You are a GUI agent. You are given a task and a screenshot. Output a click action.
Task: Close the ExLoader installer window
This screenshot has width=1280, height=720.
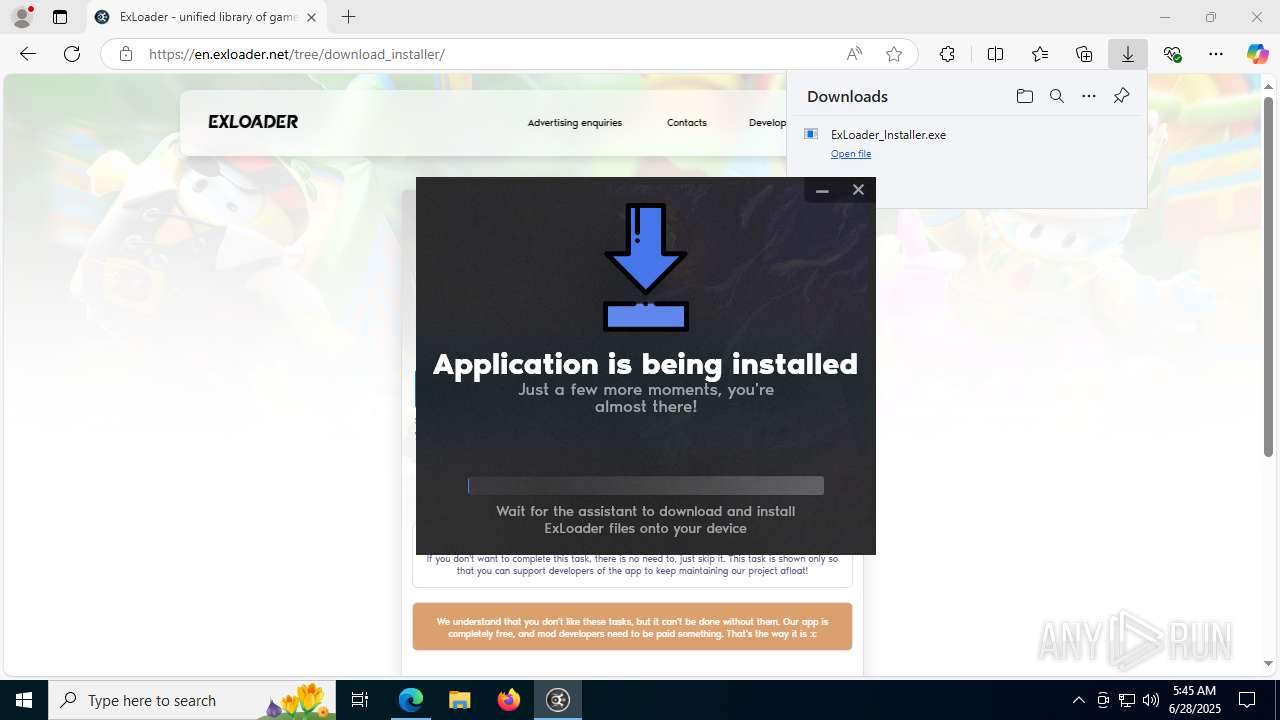pos(858,190)
